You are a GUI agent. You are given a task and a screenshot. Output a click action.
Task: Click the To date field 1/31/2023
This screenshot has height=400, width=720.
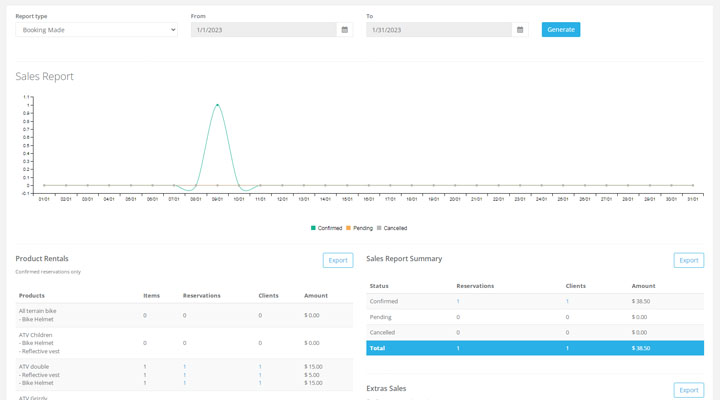coord(439,30)
